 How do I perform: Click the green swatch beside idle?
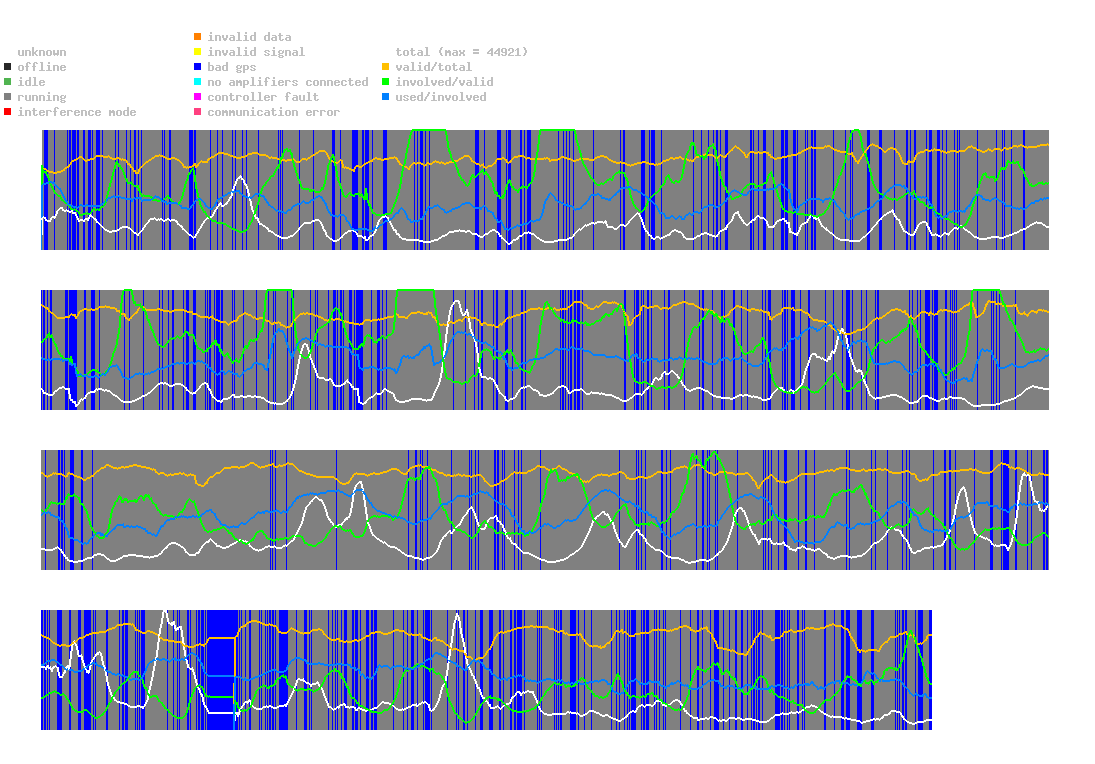(8, 82)
